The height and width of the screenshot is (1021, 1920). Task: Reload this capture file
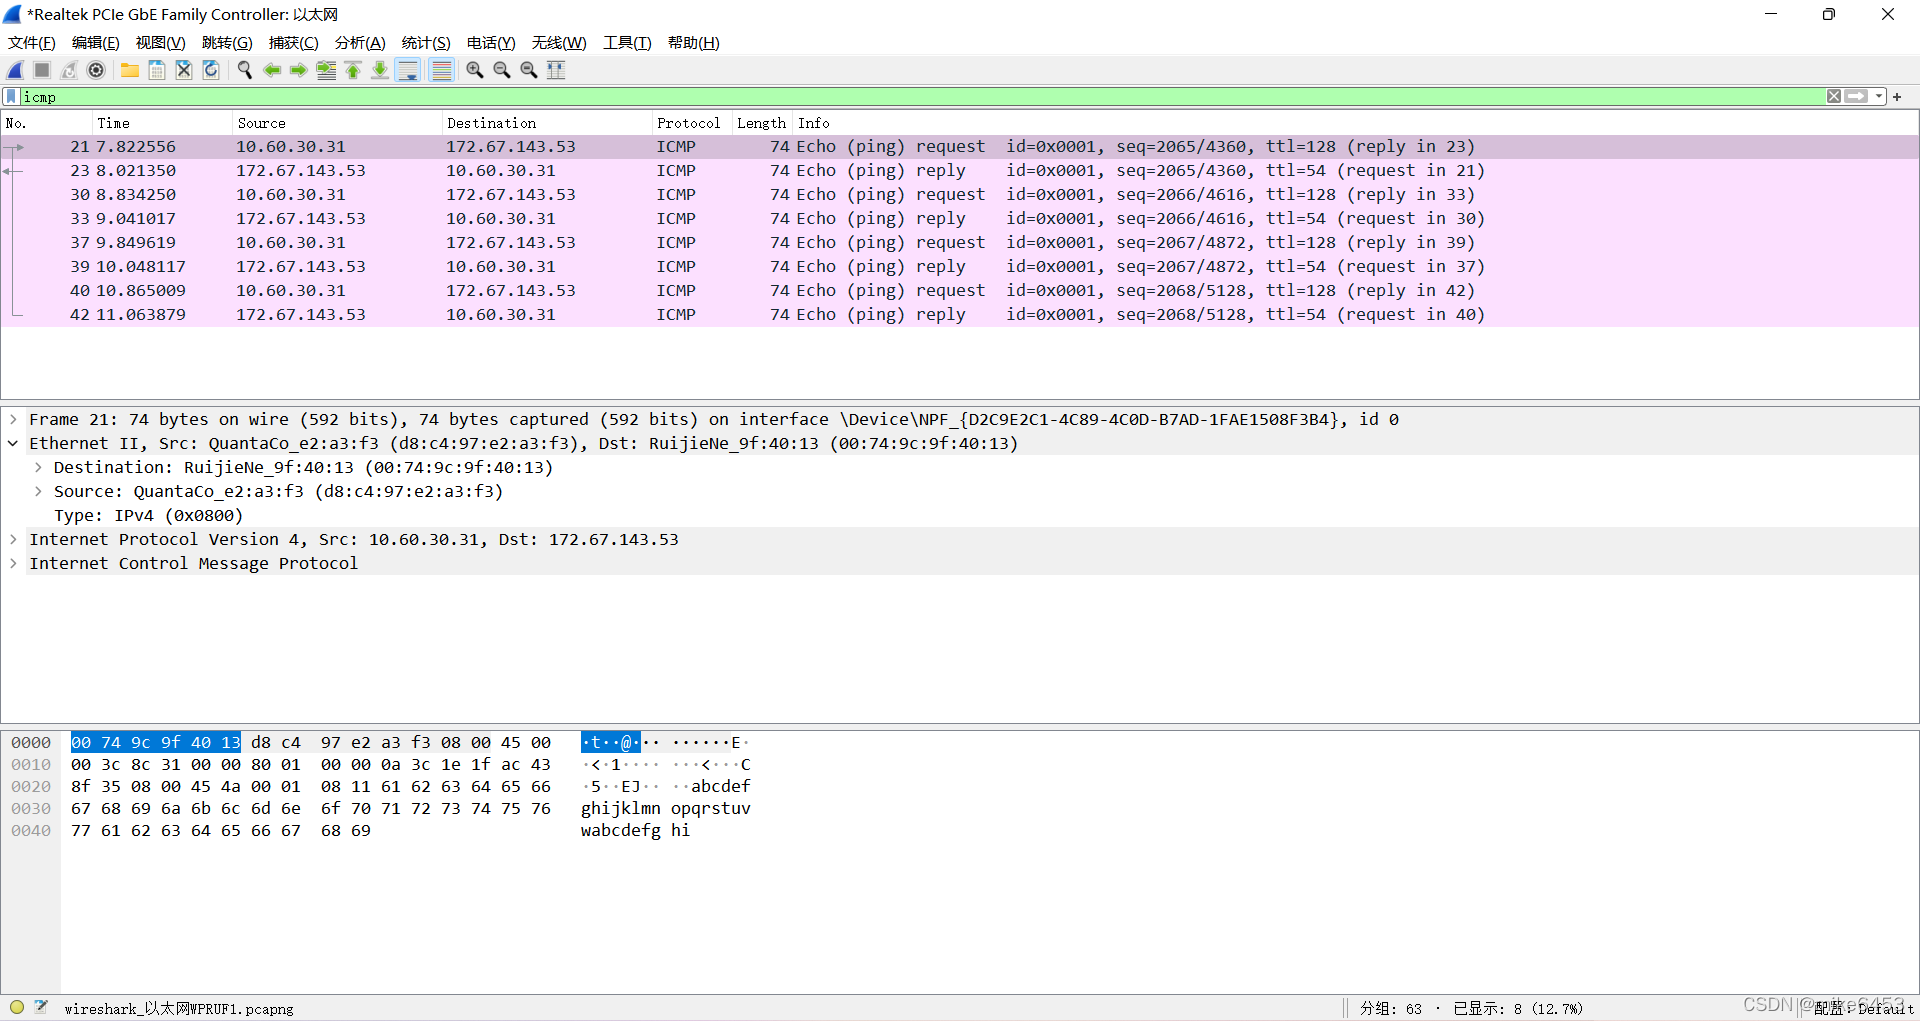pyautogui.click(x=211, y=70)
